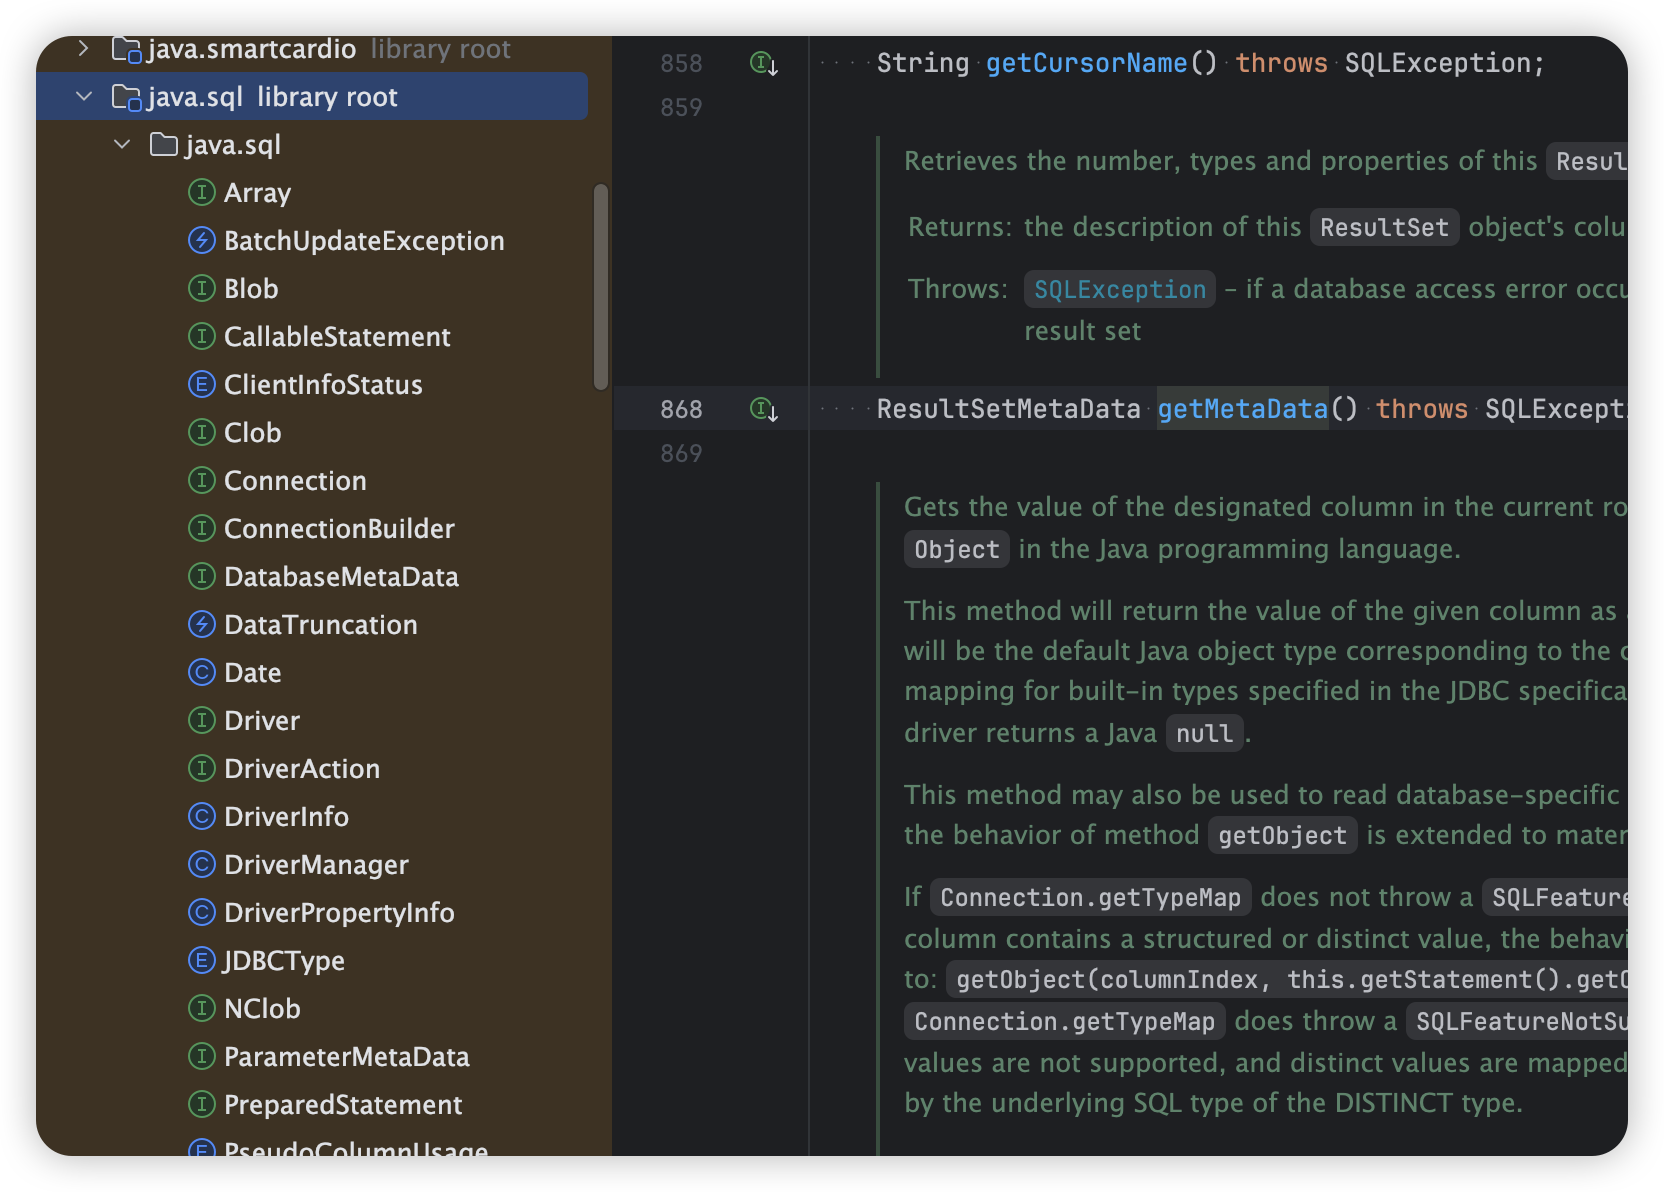Select JDBCType in the tree
The height and width of the screenshot is (1192, 1664).
284,961
